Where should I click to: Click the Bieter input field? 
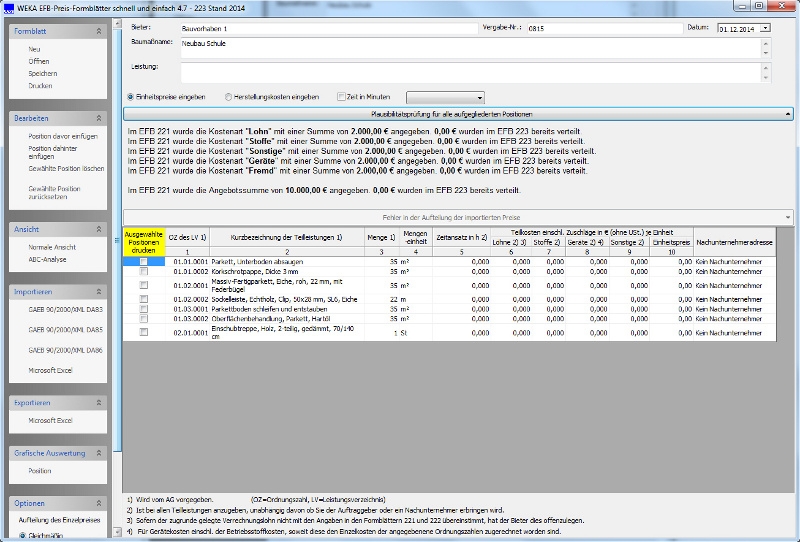click(329, 29)
